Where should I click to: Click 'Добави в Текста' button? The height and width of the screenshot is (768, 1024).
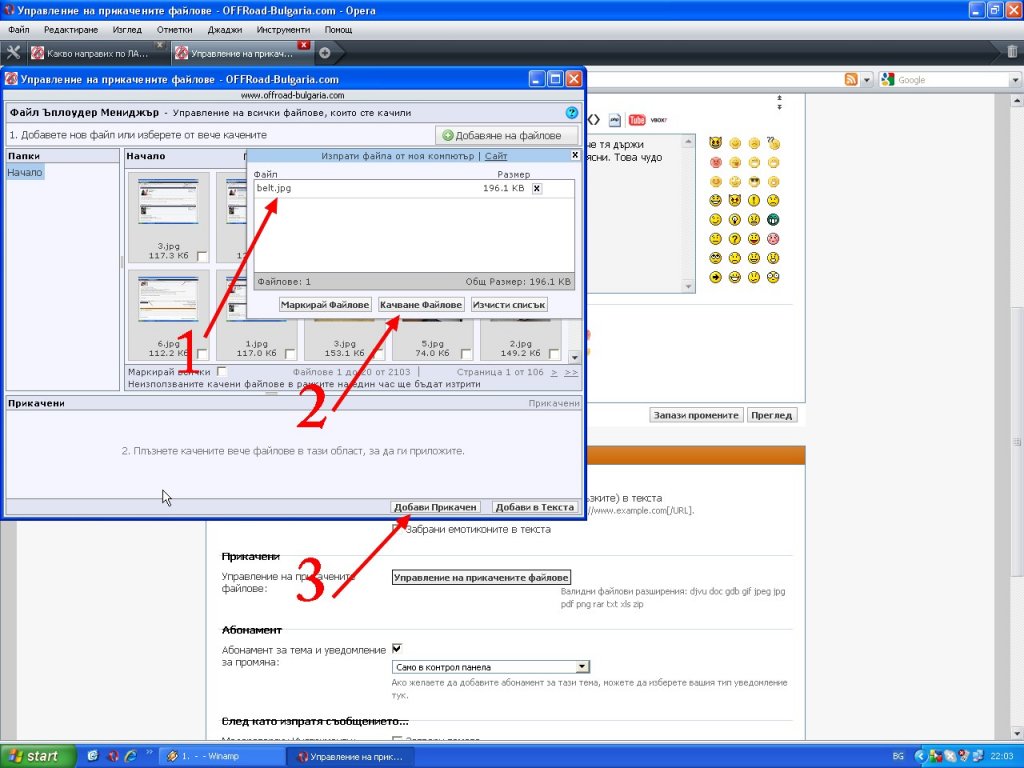534,507
